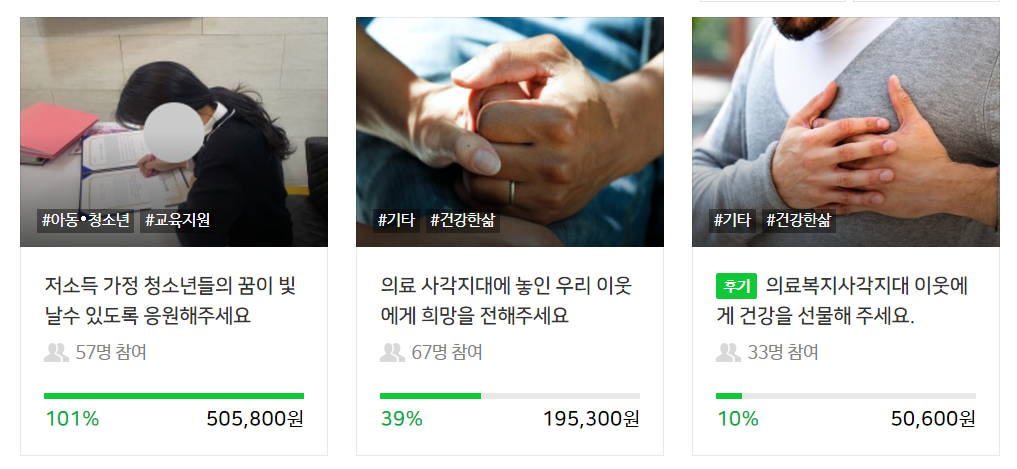Click the 505,800원 donation amount
Viewport: 1017px width, 469px height.
(x=255, y=419)
